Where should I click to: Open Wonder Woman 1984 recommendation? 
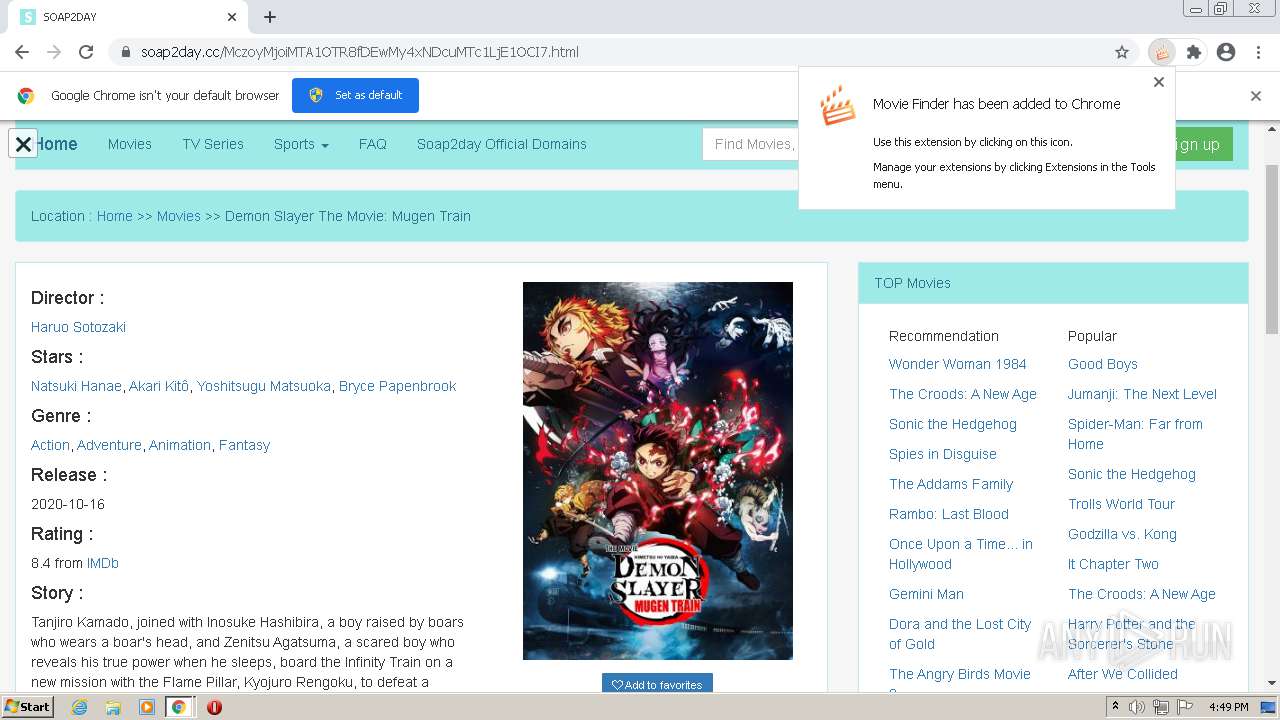tap(958, 364)
